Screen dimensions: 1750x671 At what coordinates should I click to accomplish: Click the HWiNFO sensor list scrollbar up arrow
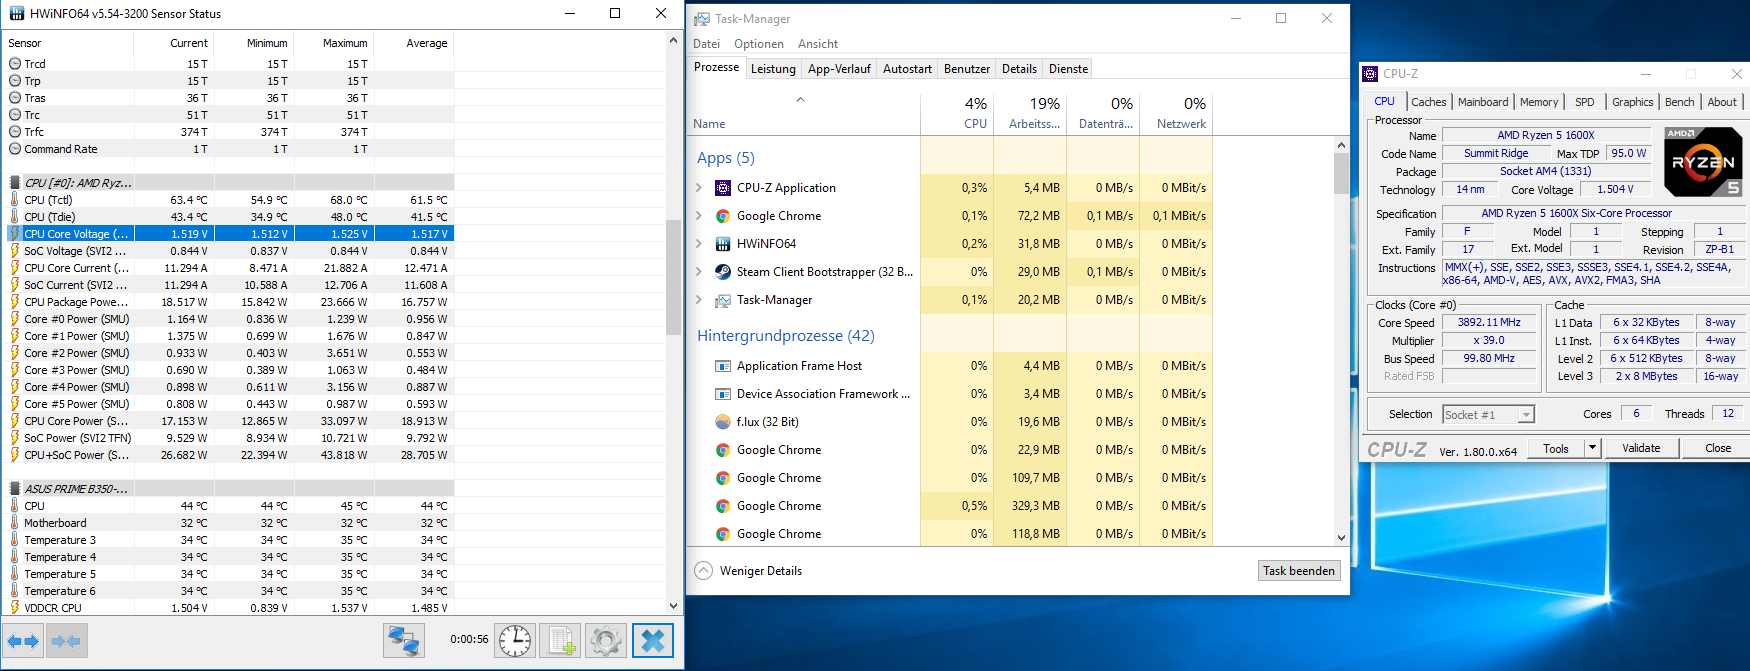click(673, 41)
